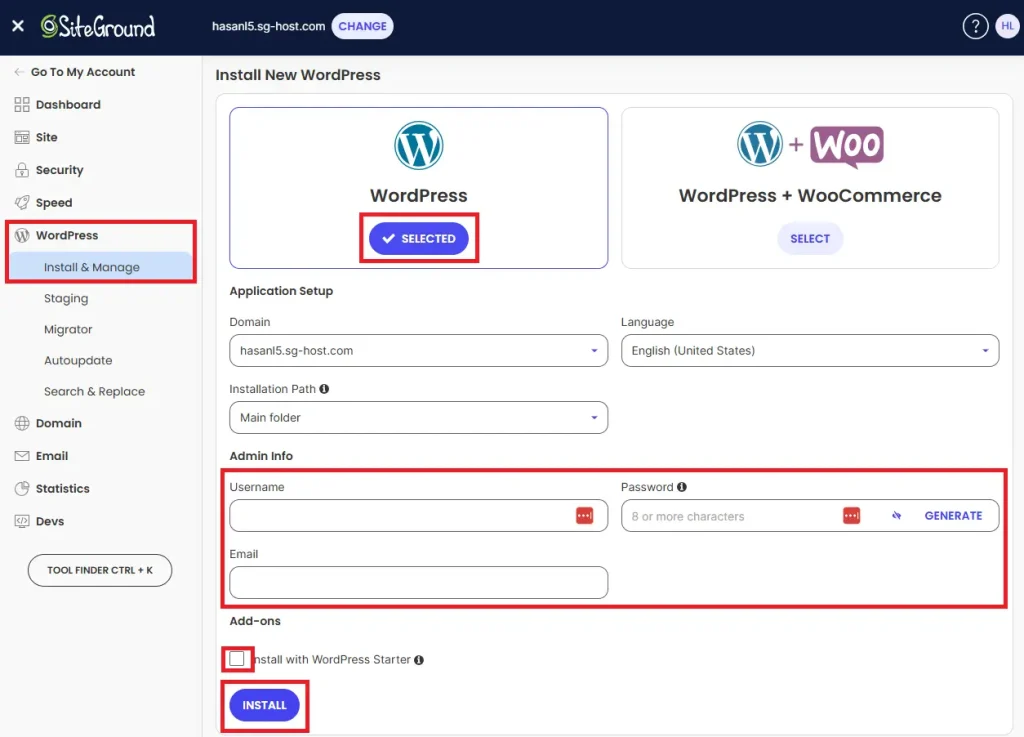Screen dimensions: 1024x737
Task: Click the Speed rocket icon
Action: pos(22,202)
